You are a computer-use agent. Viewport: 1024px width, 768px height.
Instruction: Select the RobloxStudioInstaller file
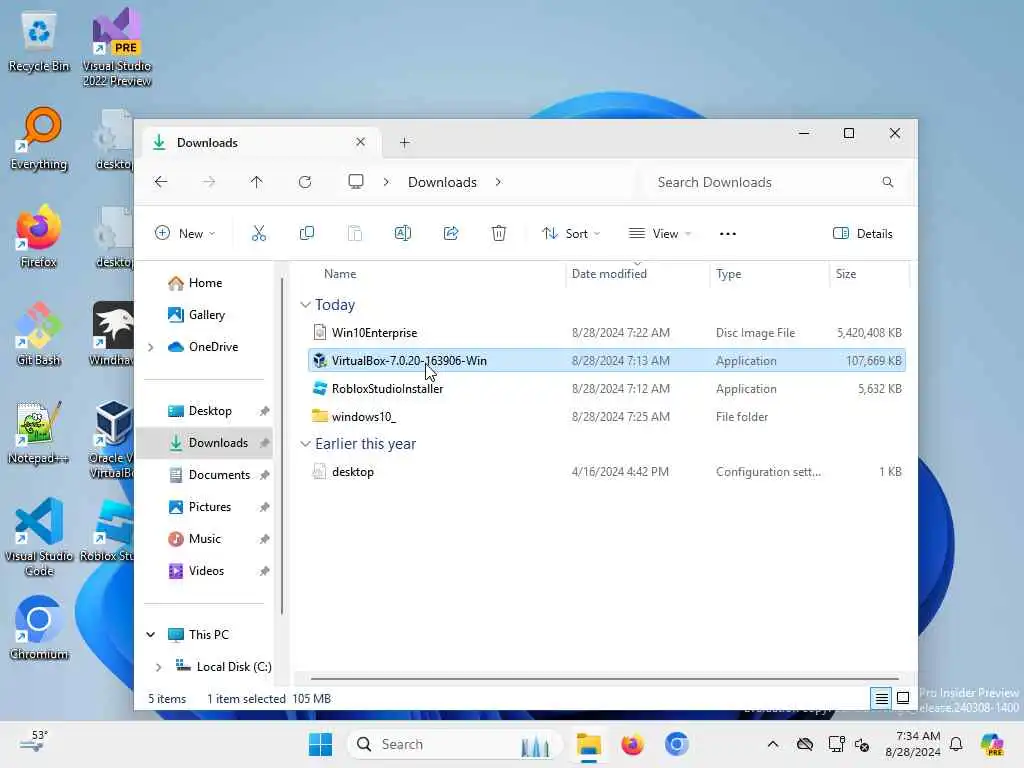pos(607,389)
